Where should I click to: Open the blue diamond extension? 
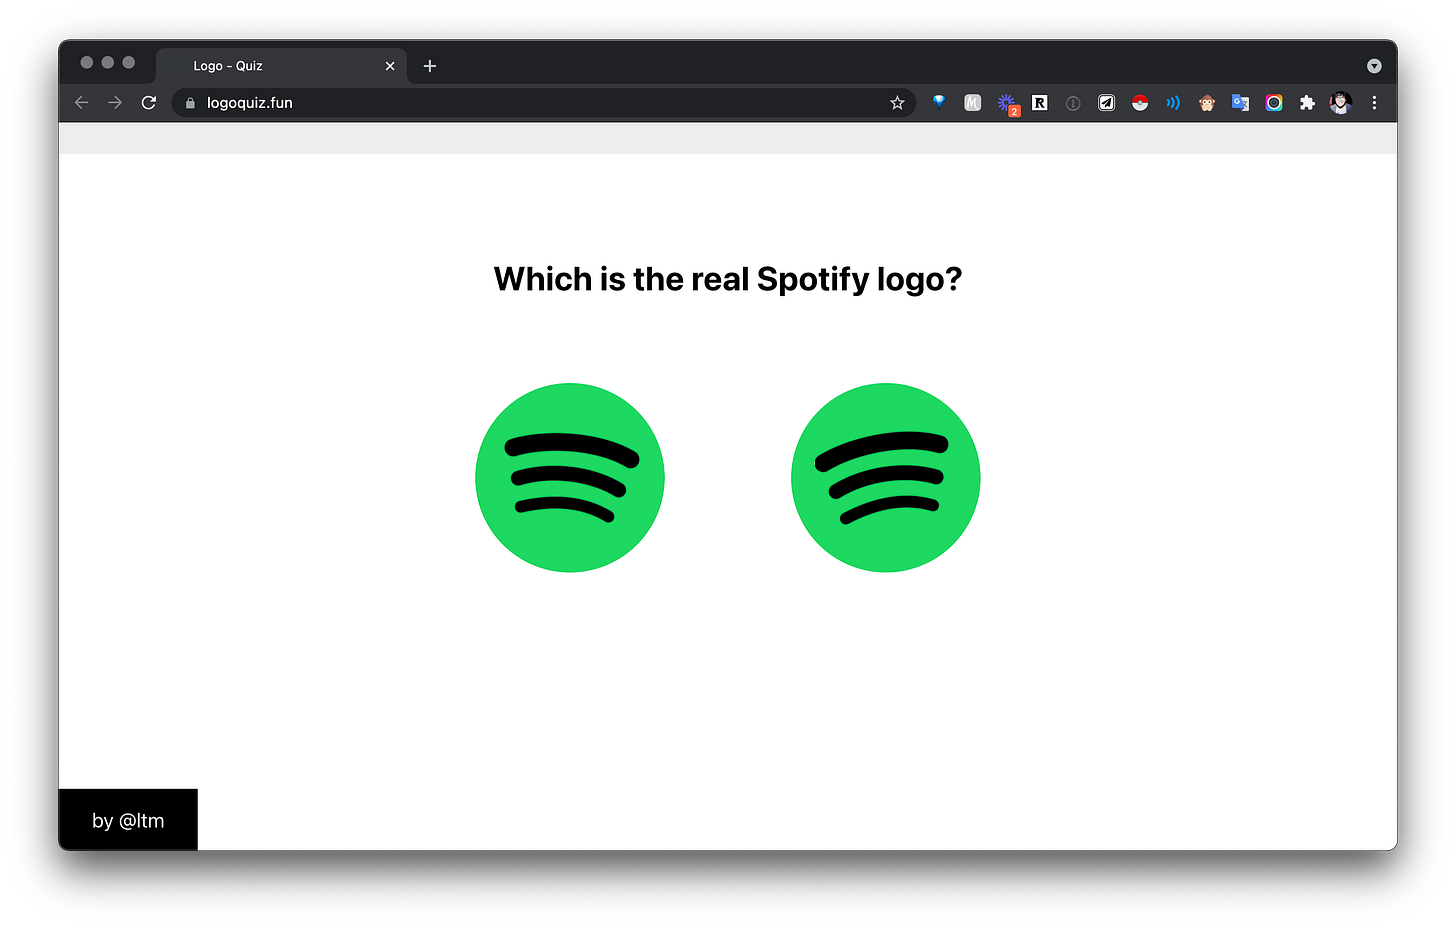point(939,102)
